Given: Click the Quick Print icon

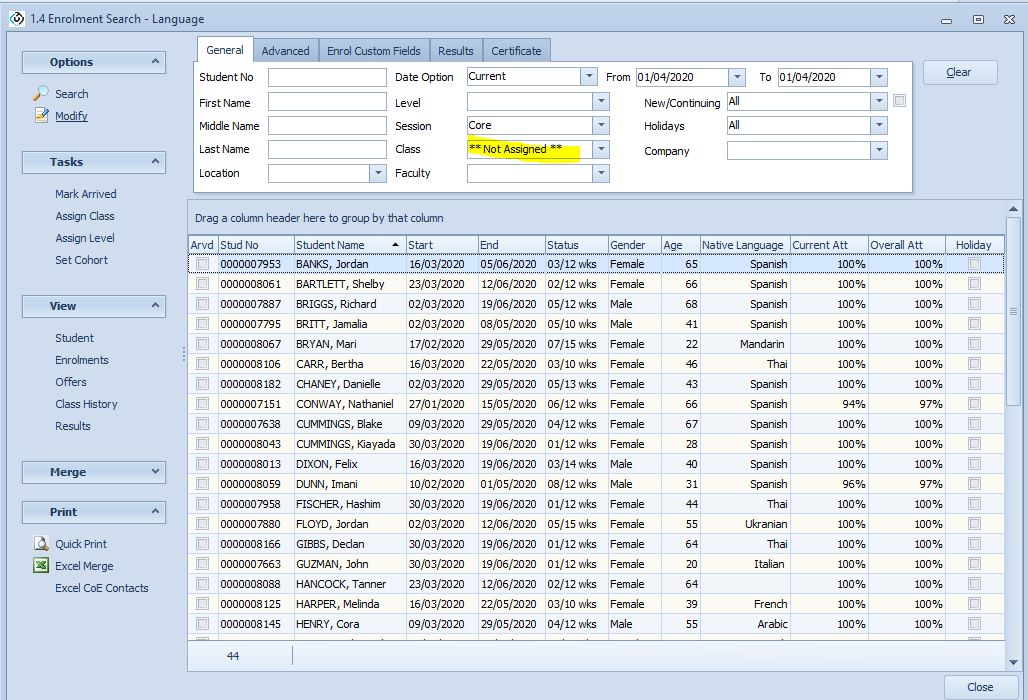Looking at the screenshot, I should click(41, 544).
